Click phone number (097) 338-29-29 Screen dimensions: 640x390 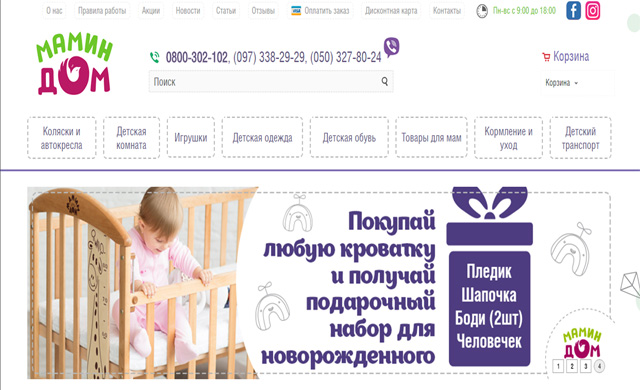(269, 57)
